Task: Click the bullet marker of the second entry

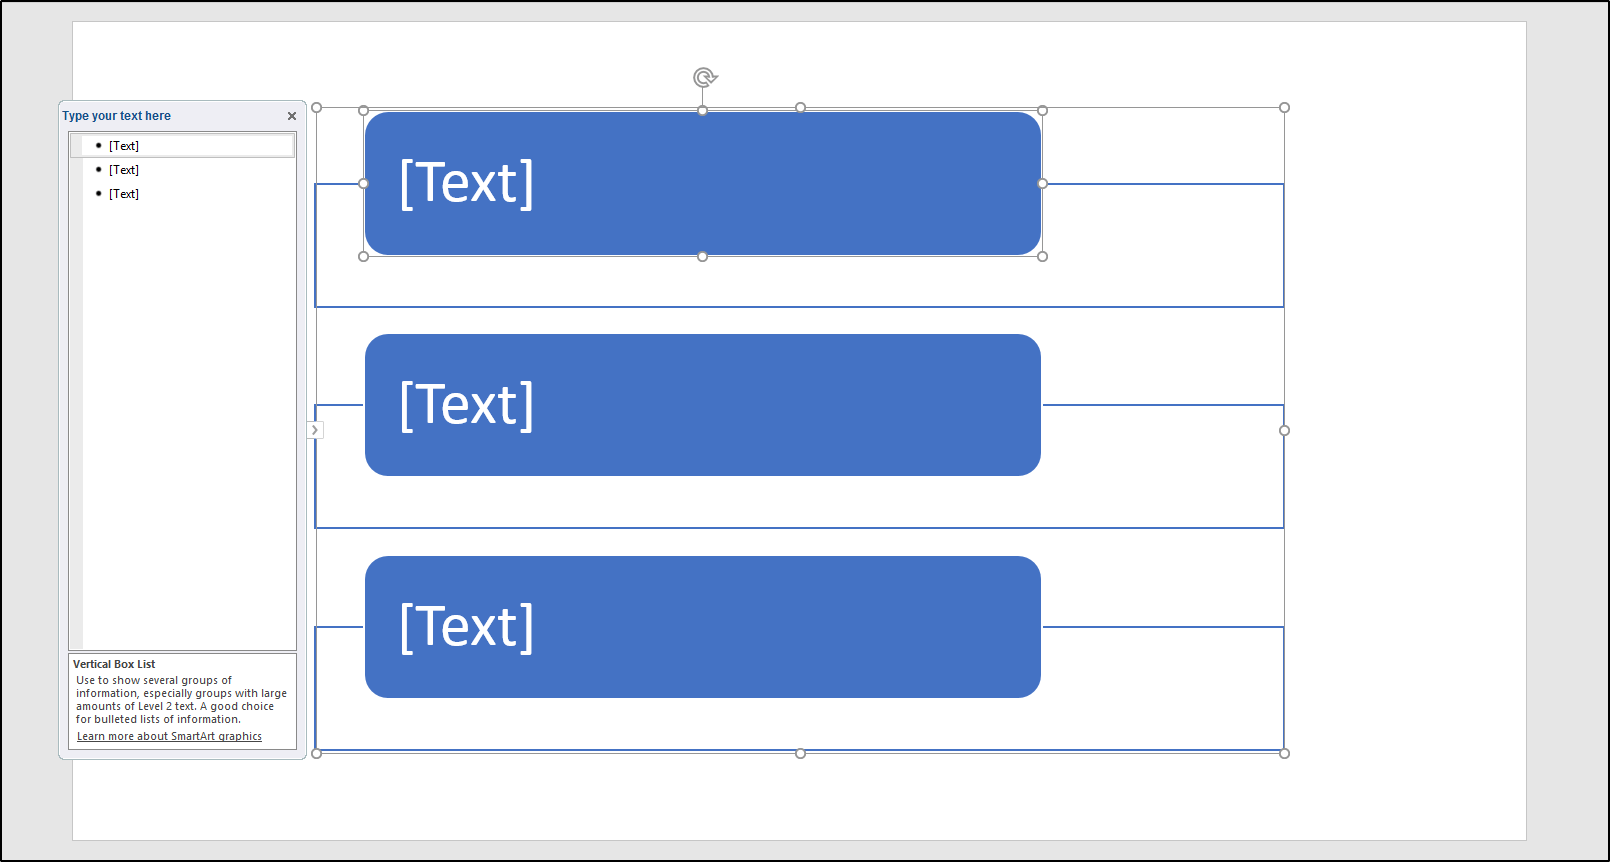Action: (x=97, y=169)
